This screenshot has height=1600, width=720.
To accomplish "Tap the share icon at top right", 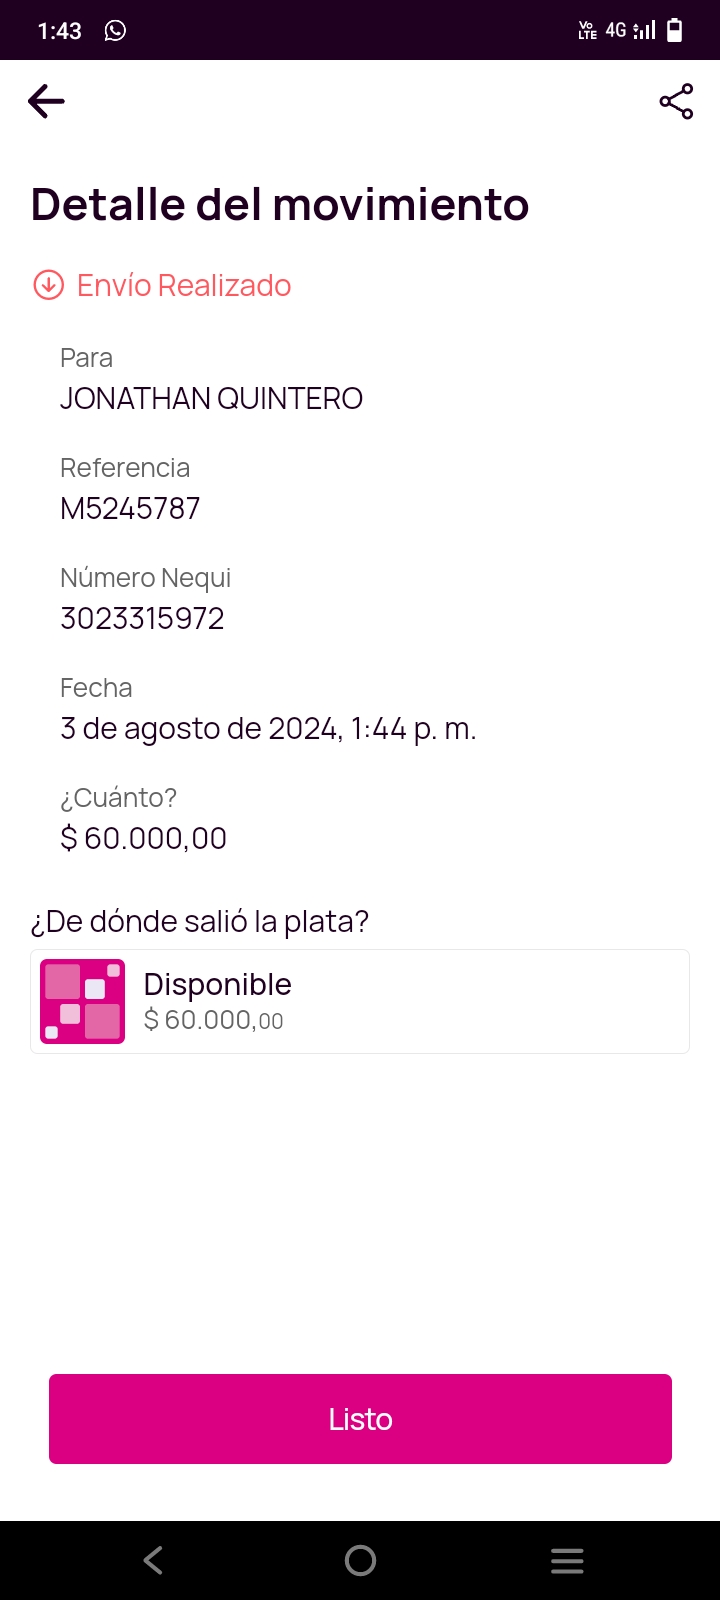I will [676, 101].
